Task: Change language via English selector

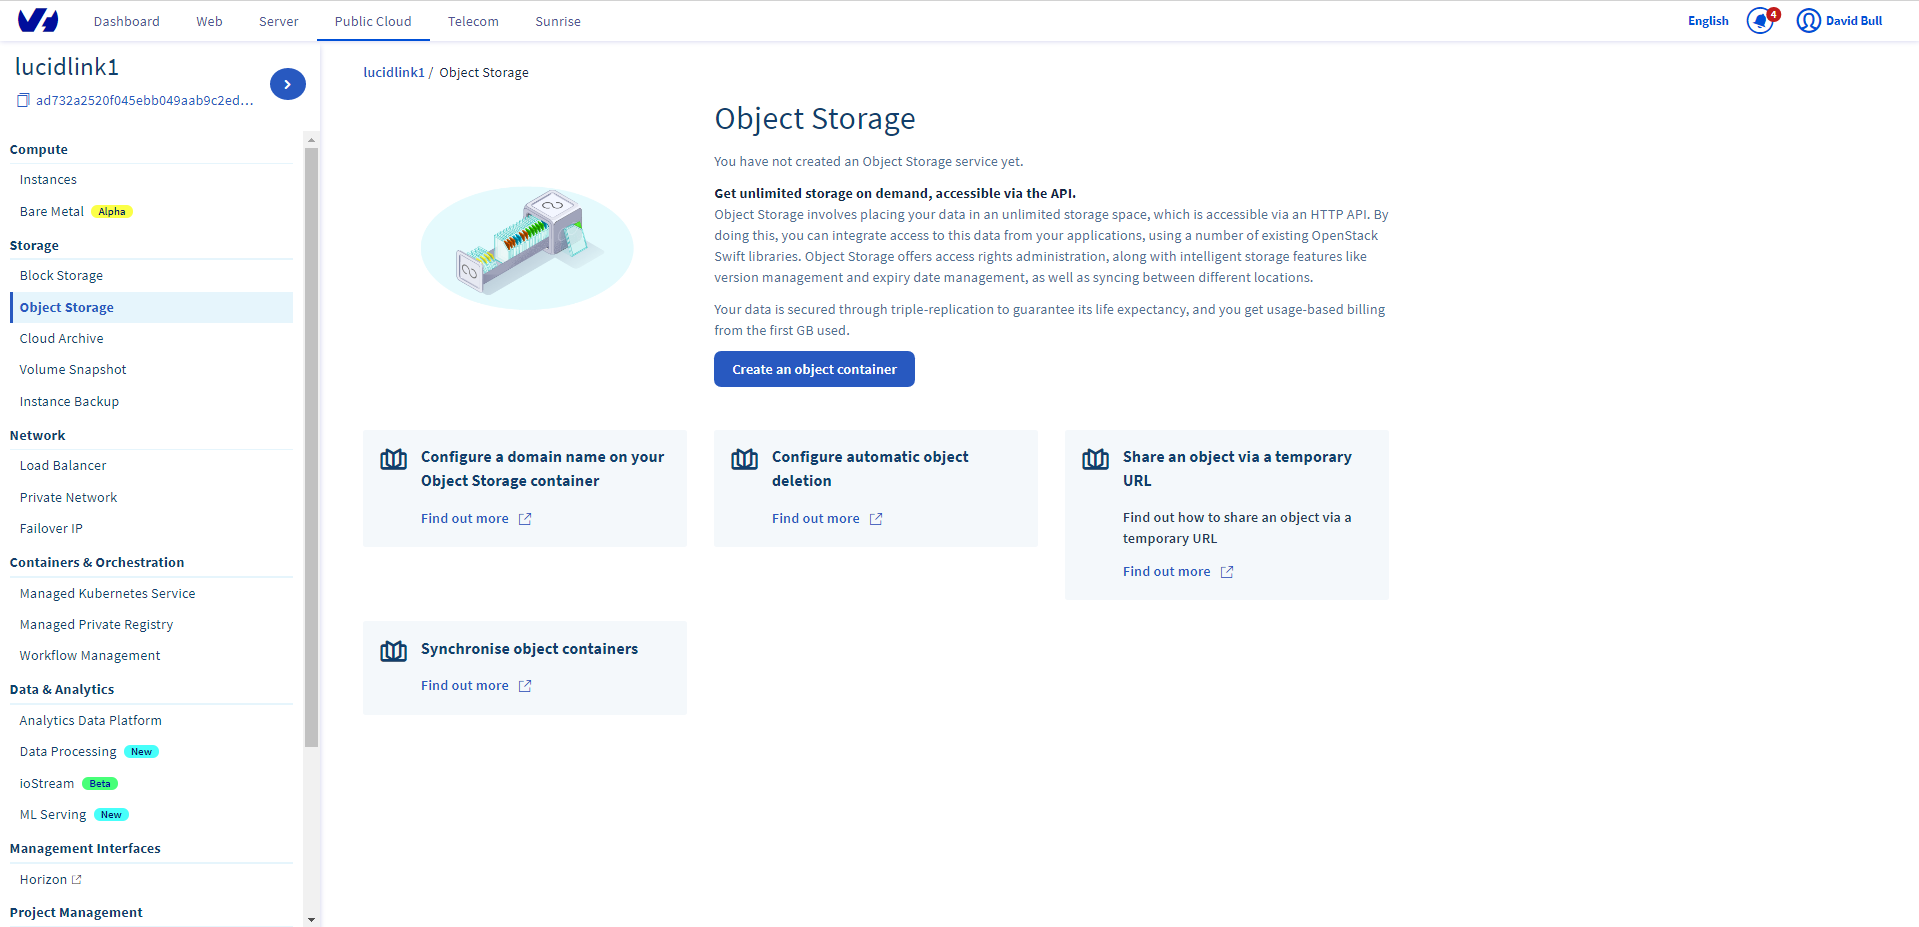Action: 1708,21
